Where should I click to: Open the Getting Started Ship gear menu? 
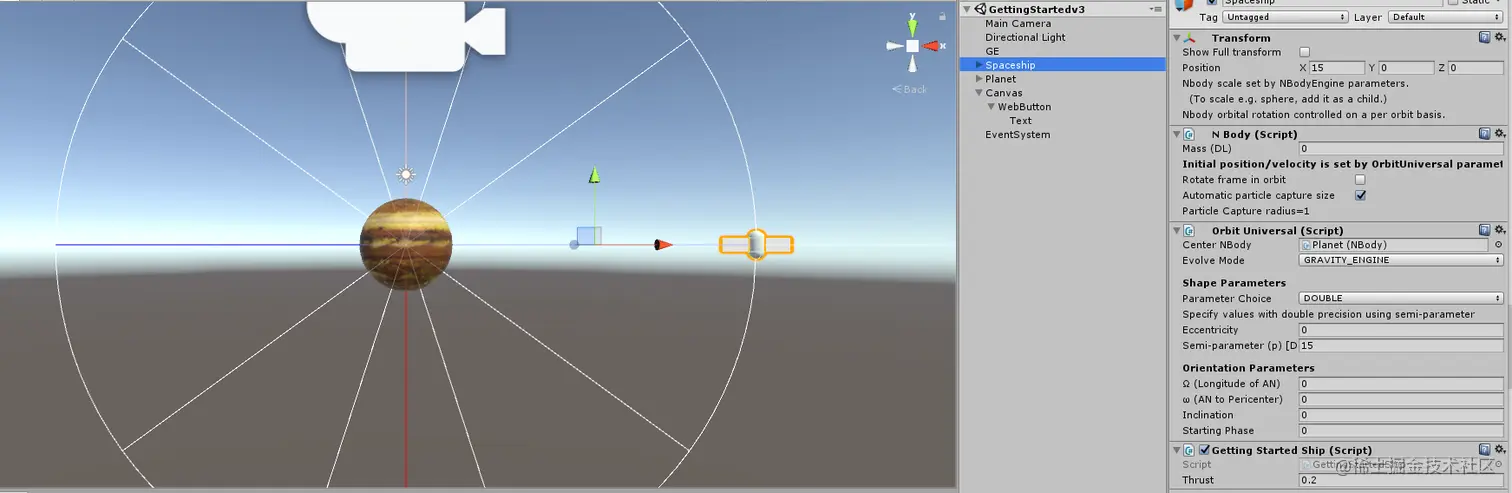(x=1498, y=450)
